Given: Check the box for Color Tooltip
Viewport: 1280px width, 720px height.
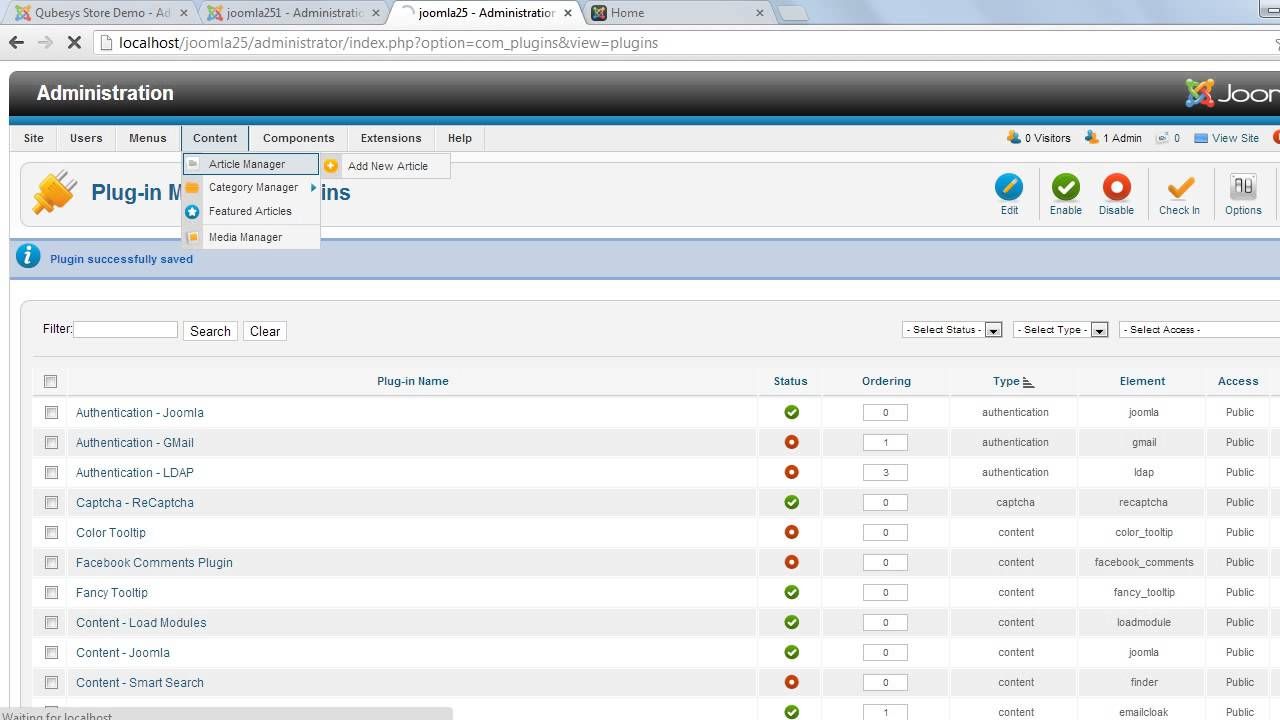Looking at the screenshot, I should pos(51,532).
